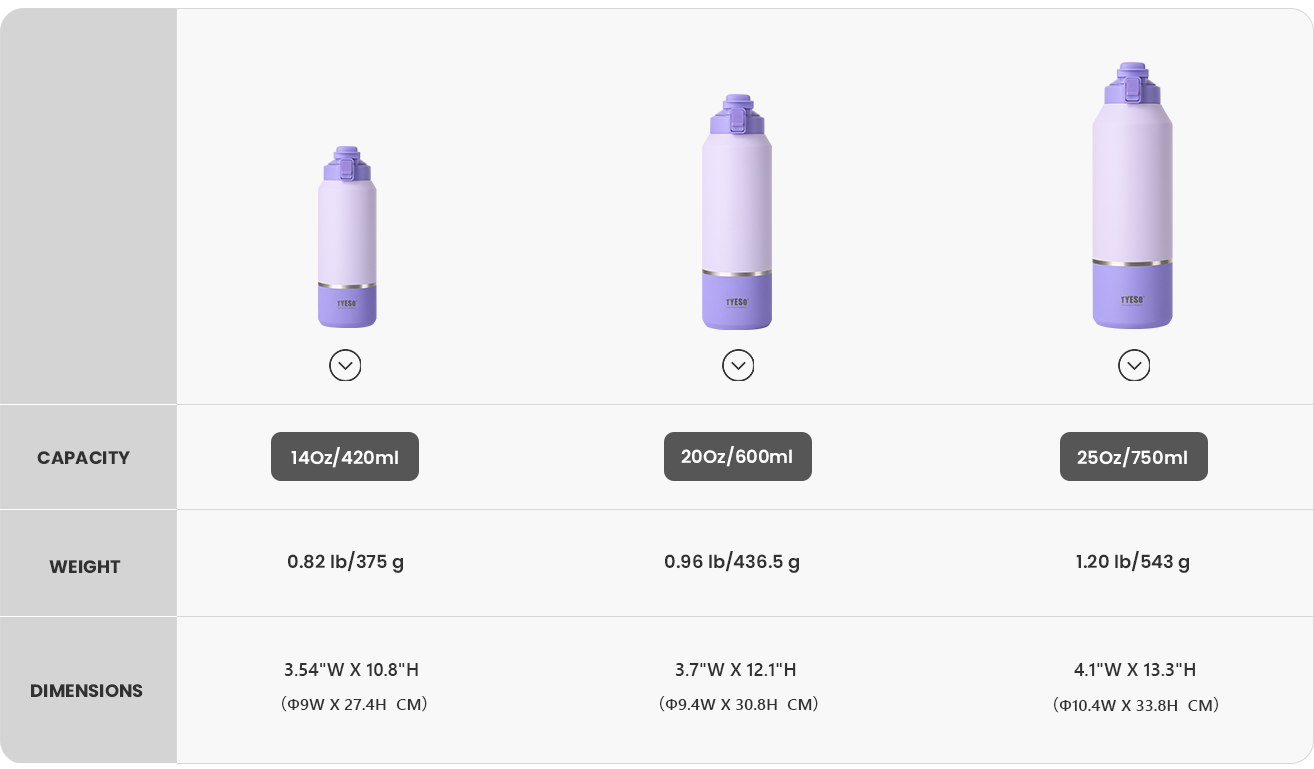1314x769 pixels.
Task: Click the 0.96 lb/436.5 g weight value
Action: tap(732, 562)
